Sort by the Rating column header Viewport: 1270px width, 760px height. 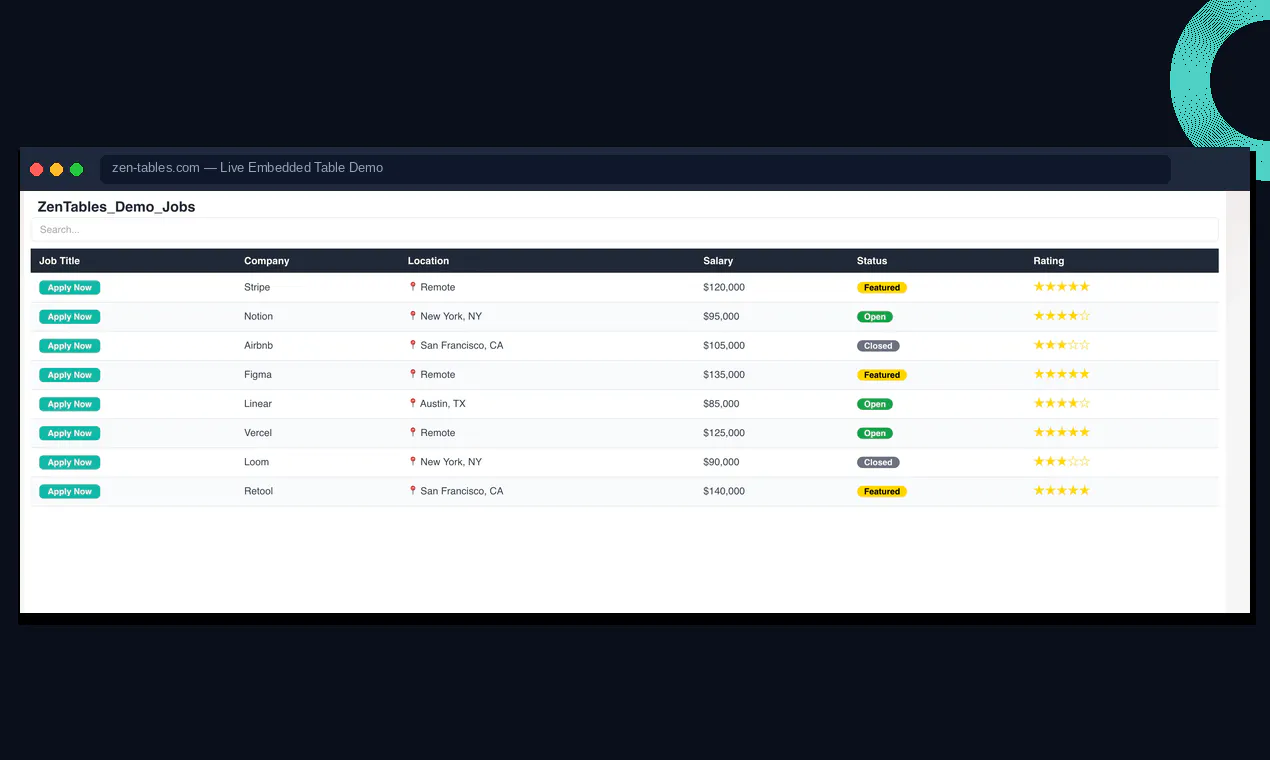pos(1049,261)
